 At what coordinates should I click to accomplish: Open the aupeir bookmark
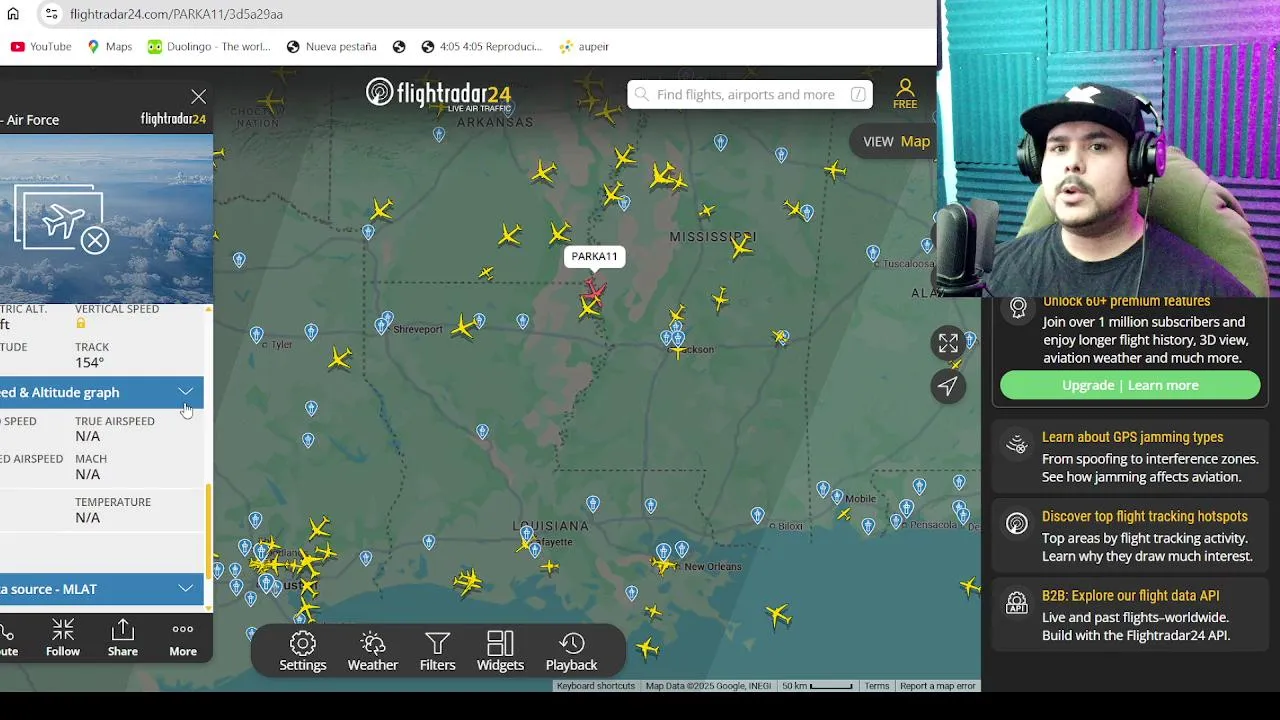(584, 46)
